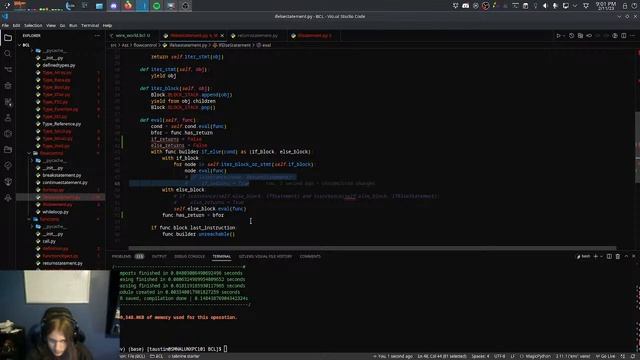Open the new terminal launch profile dropdown
This screenshot has height=360, width=640.
(x=601, y=256)
